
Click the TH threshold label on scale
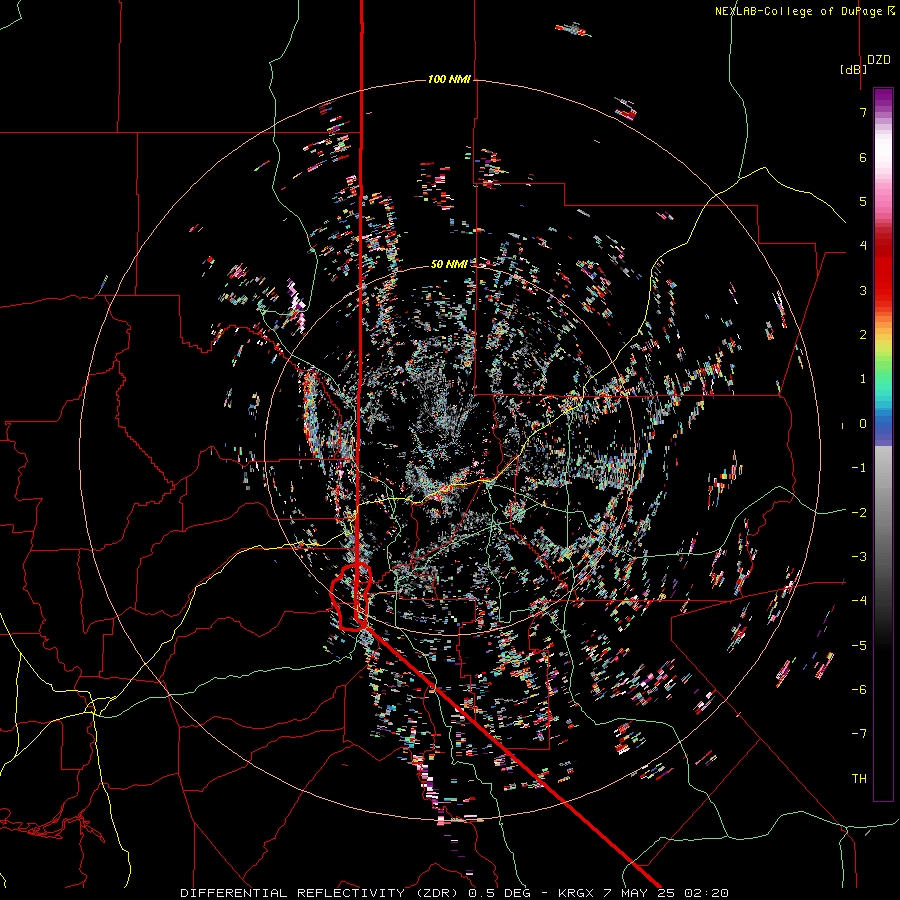(x=859, y=778)
